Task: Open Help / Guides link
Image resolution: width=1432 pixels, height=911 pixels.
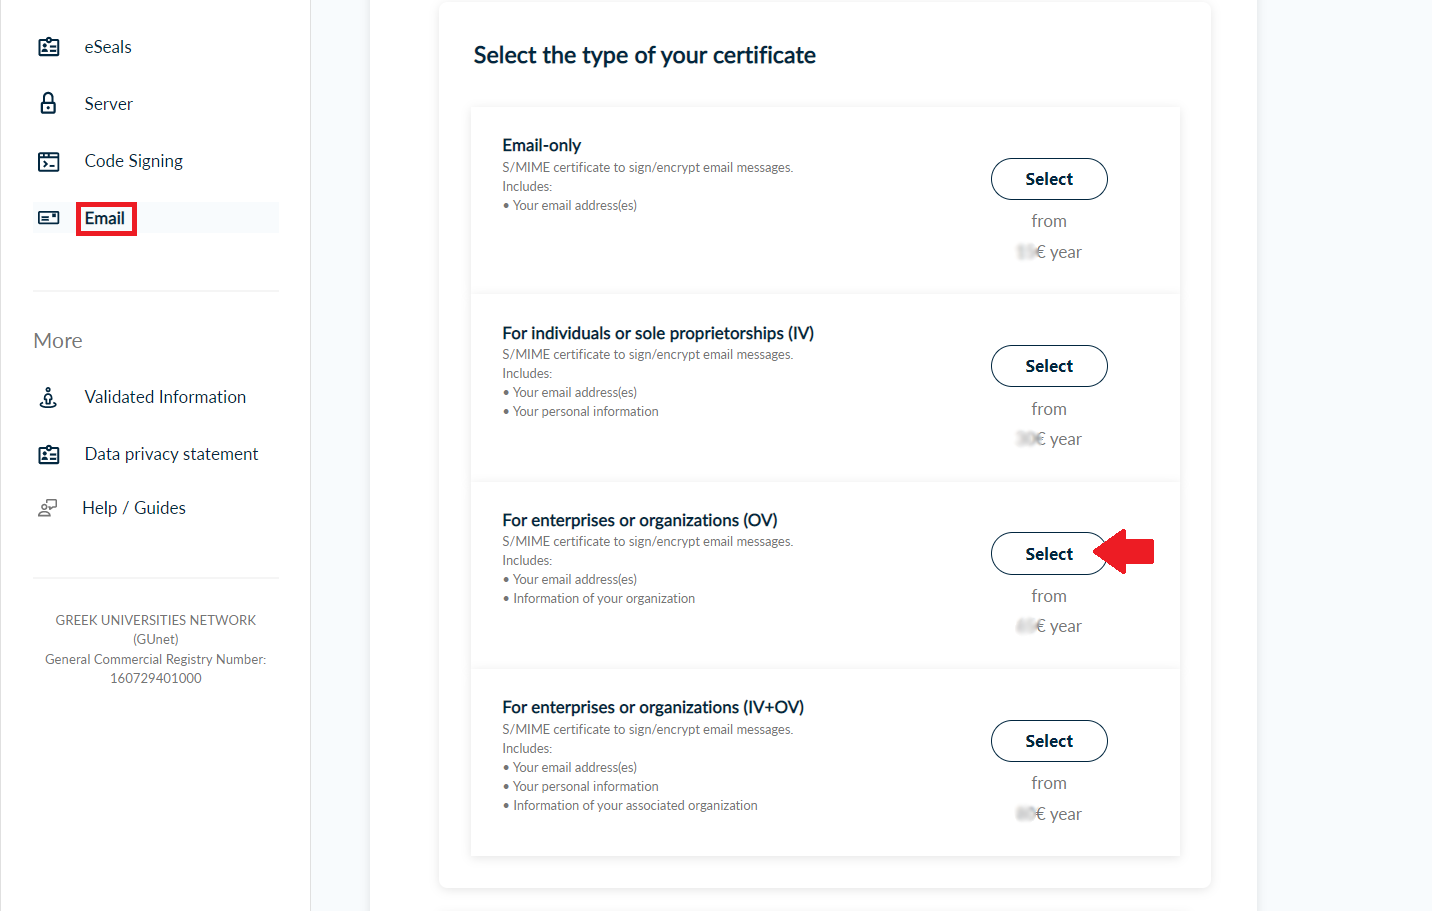Action: coord(134,508)
